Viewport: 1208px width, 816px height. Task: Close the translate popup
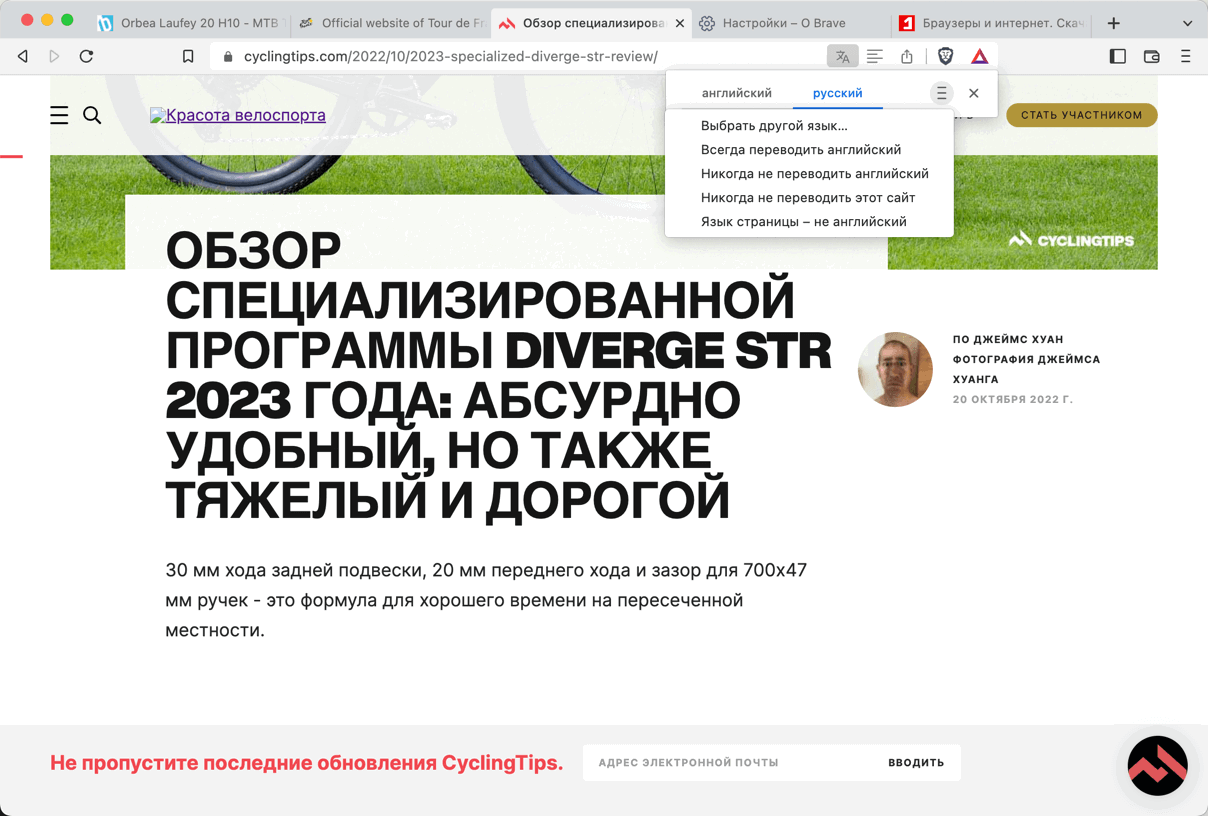[x=974, y=93]
